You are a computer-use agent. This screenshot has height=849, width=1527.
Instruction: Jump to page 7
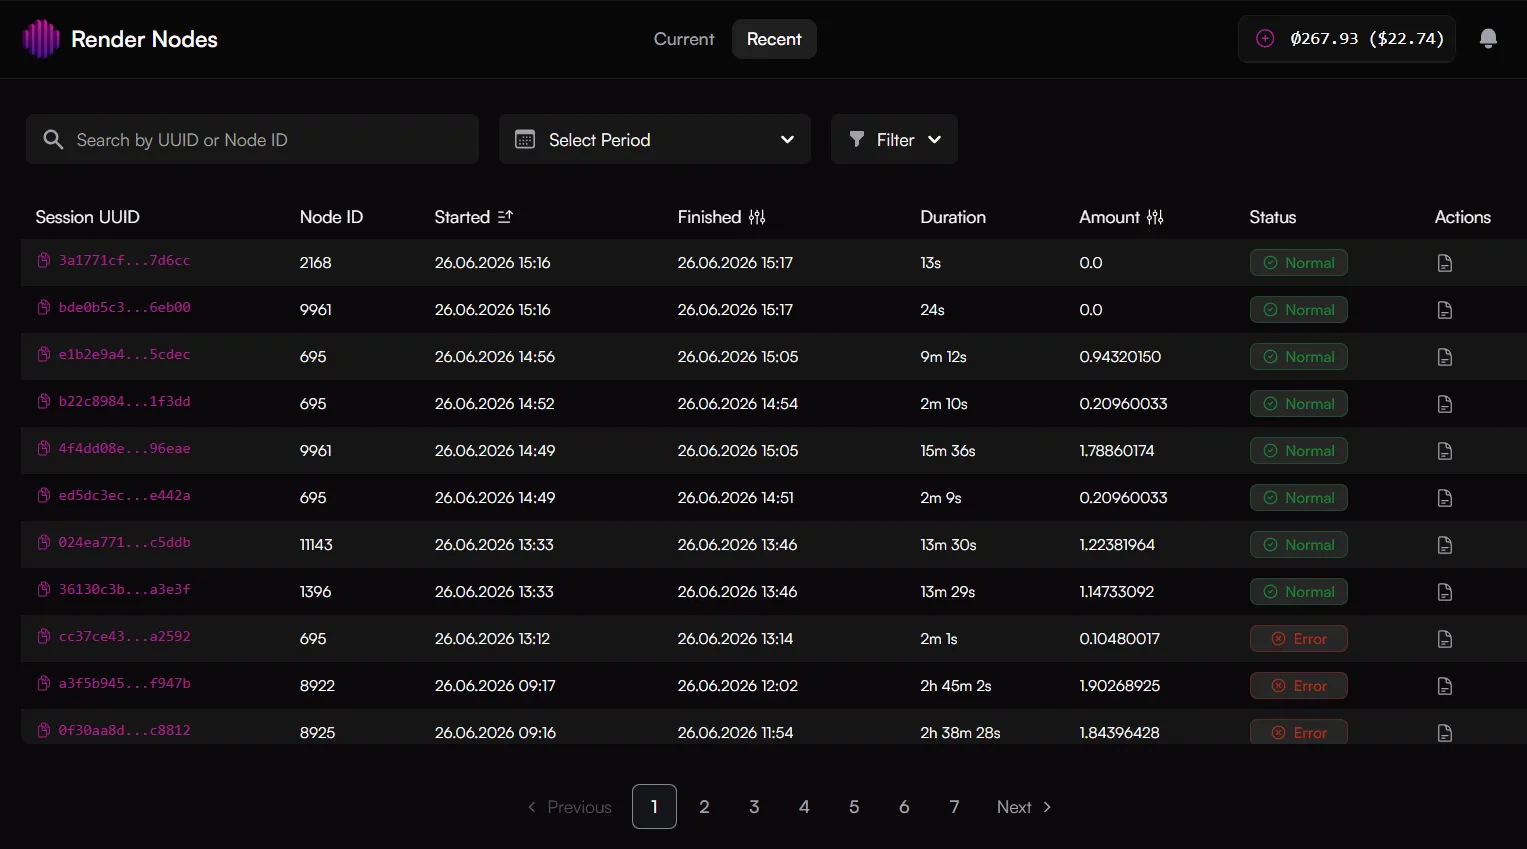(x=954, y=807)
